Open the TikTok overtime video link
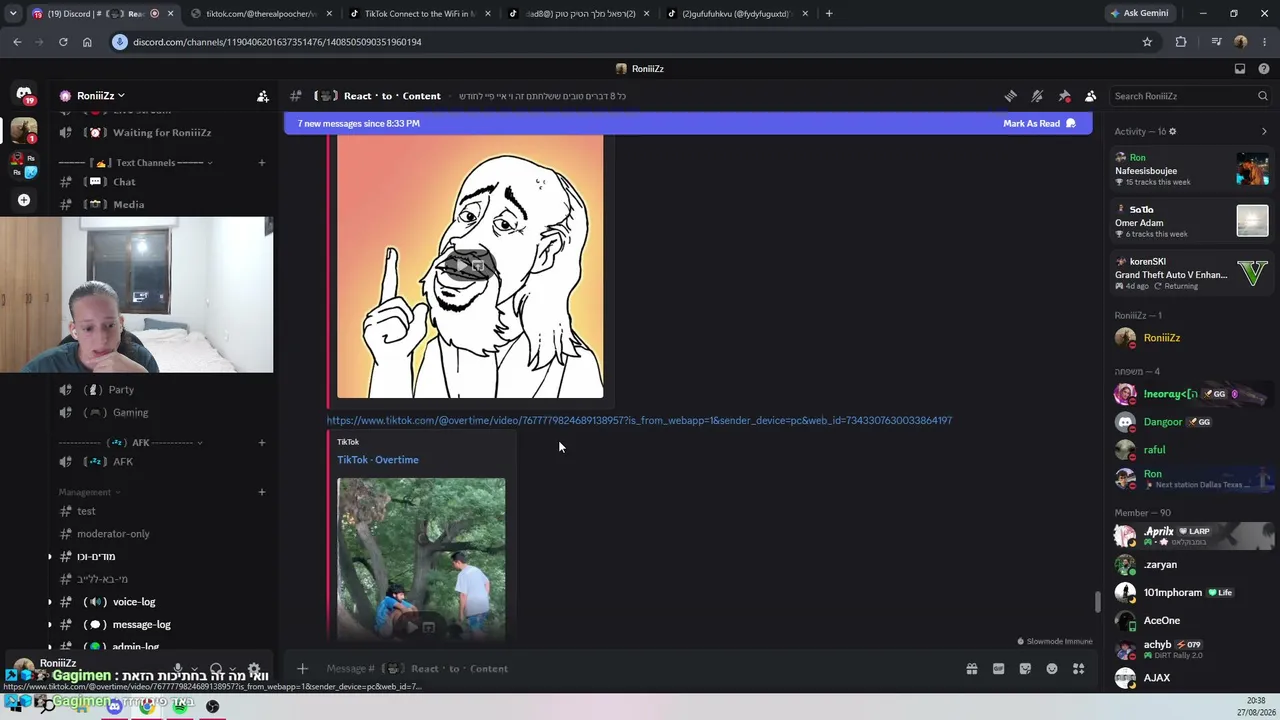Screen dimensions: 1280x720 pos(639,421)
